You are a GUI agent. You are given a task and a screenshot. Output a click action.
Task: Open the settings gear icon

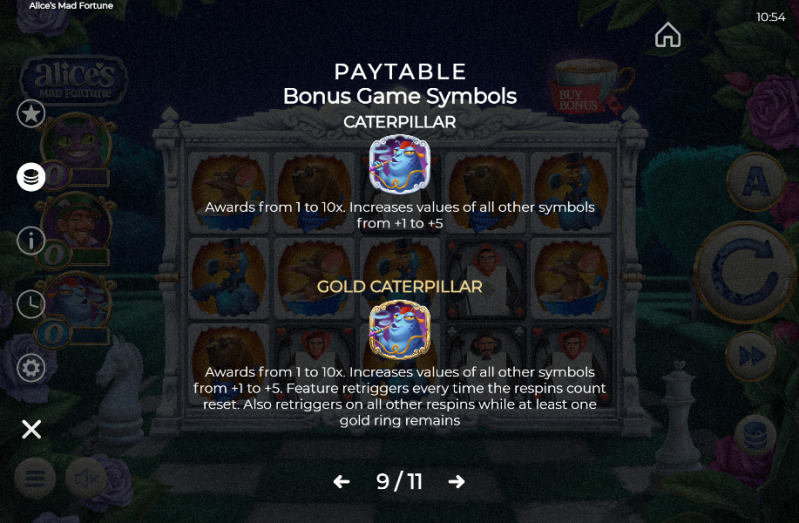coord(31,368)
